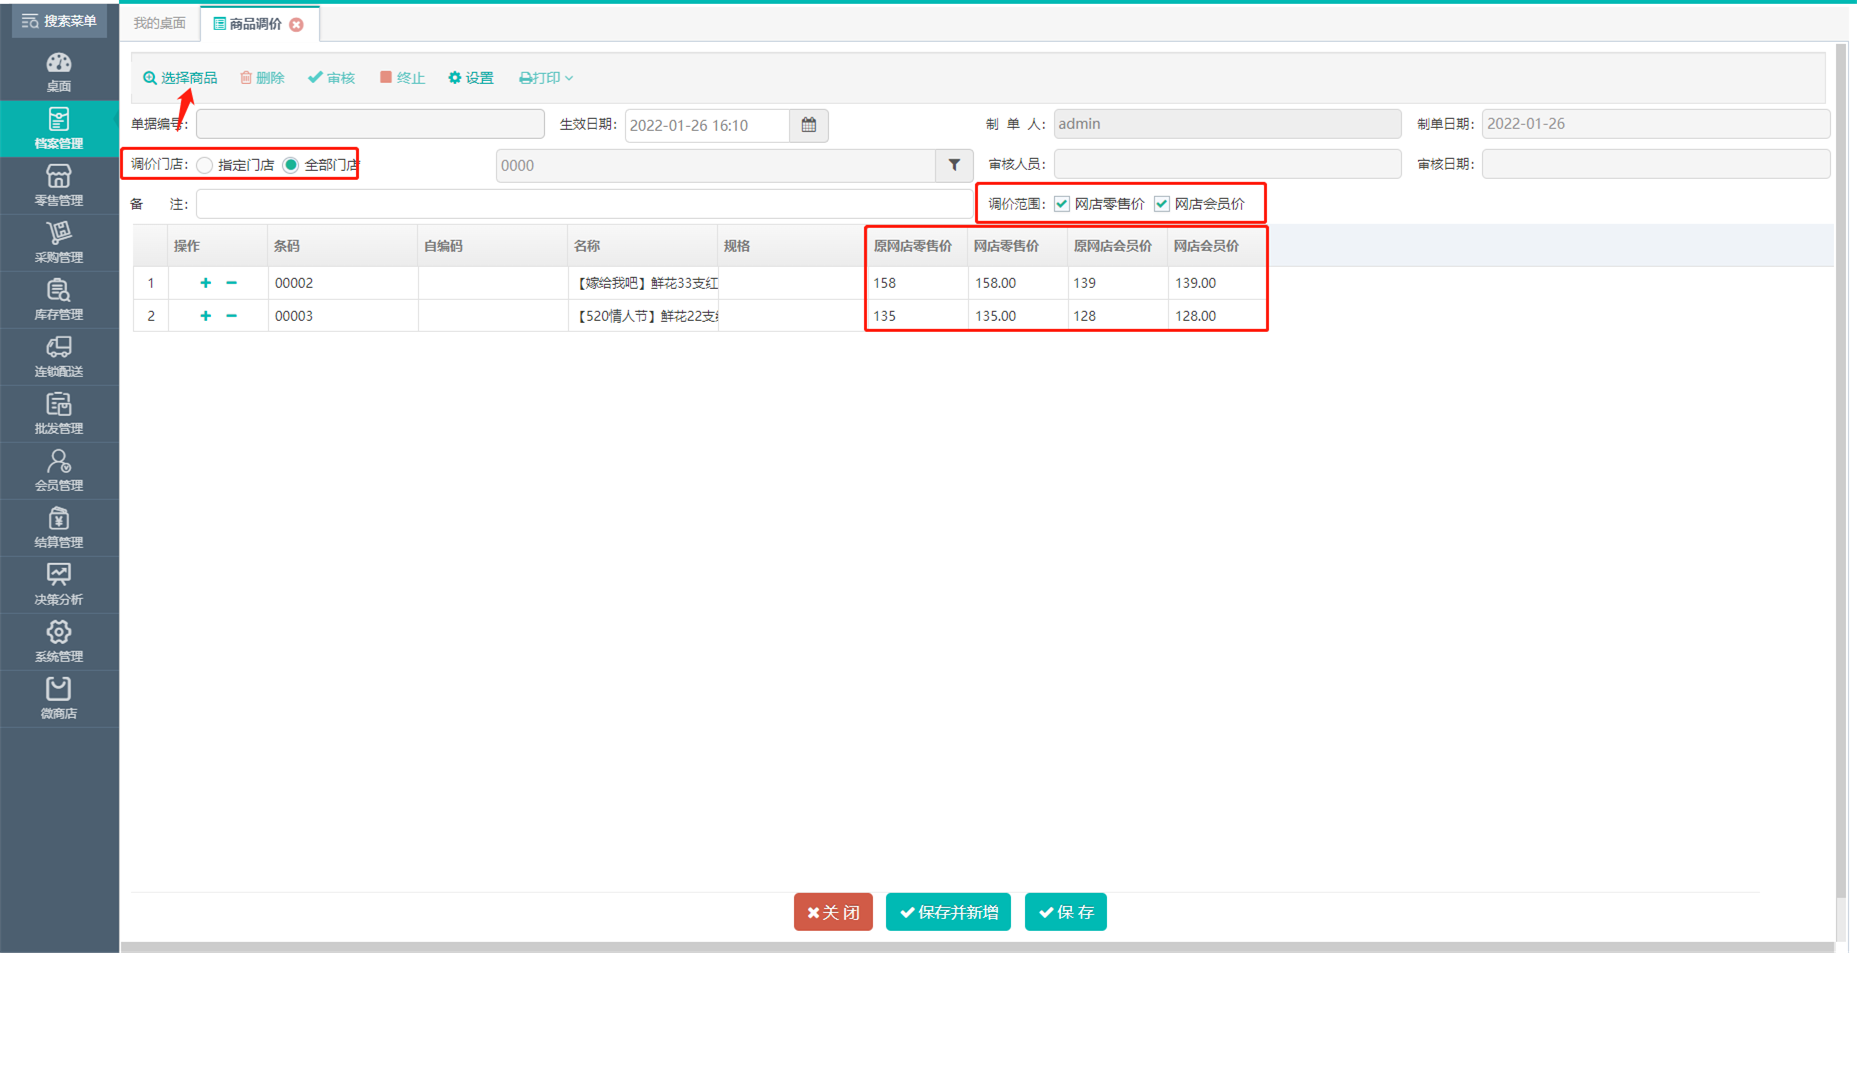Open the calendar picker for 生效日期
Image resolution: width=1857 pixels, height=1080 pixels.
tap(809, 125)
